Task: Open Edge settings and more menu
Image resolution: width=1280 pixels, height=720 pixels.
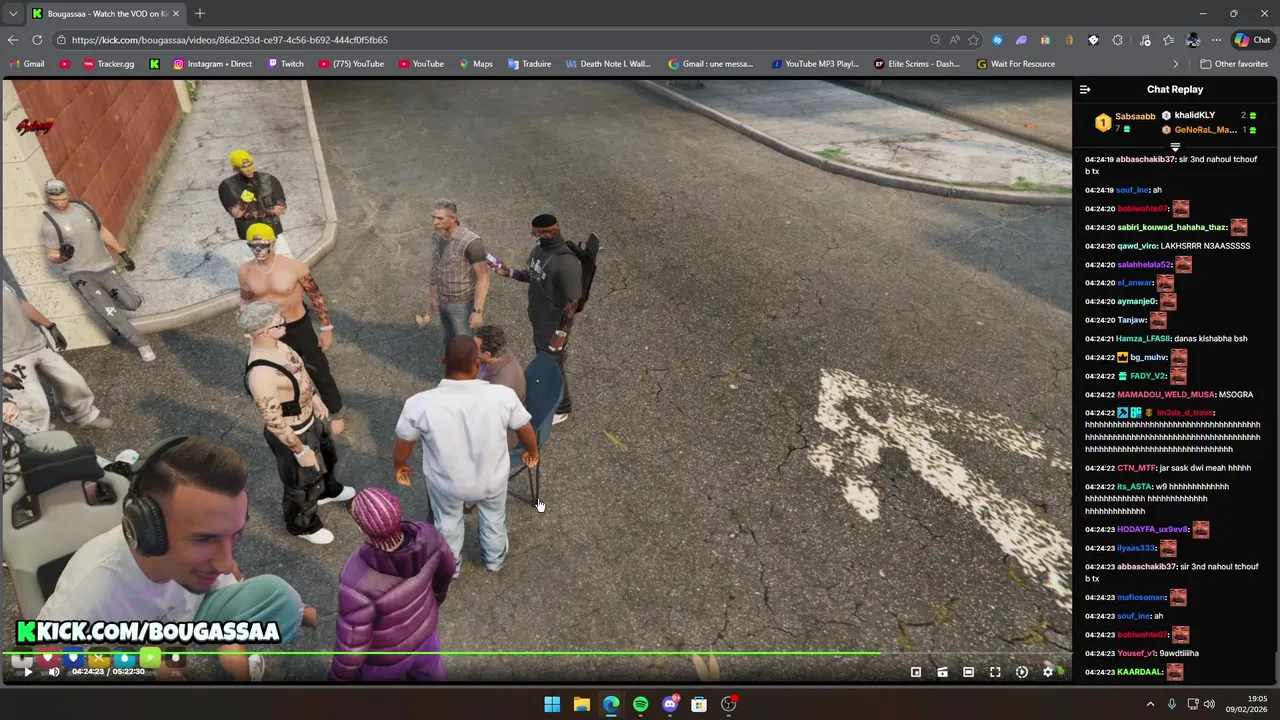Action: pyautogui.click(x=1216, y=40)
